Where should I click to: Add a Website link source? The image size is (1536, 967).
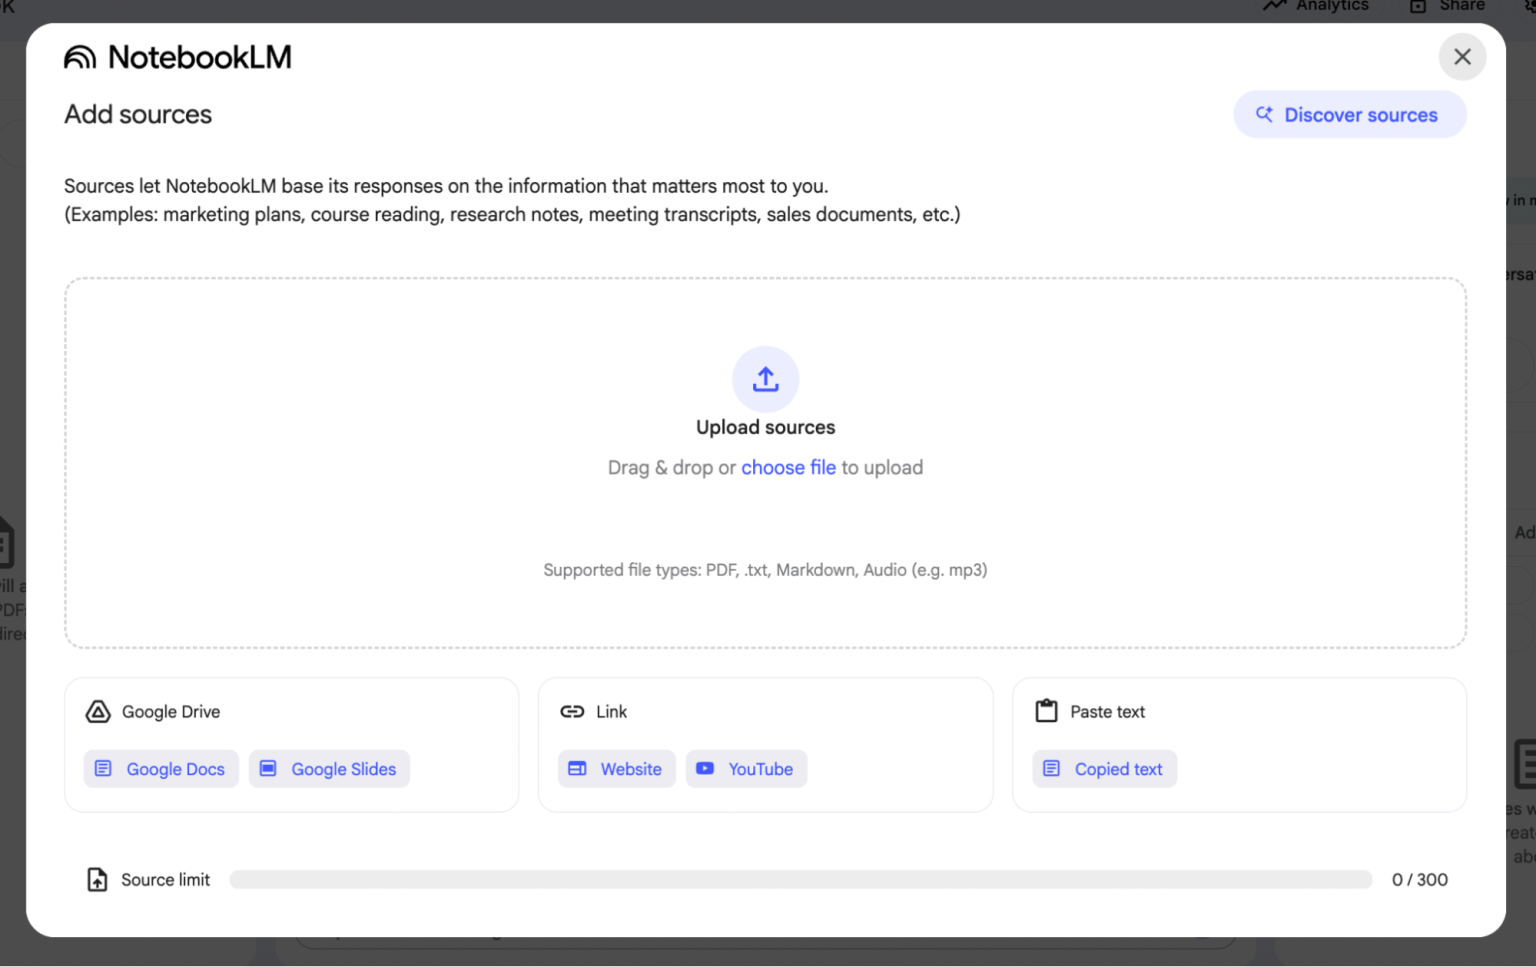616,769
